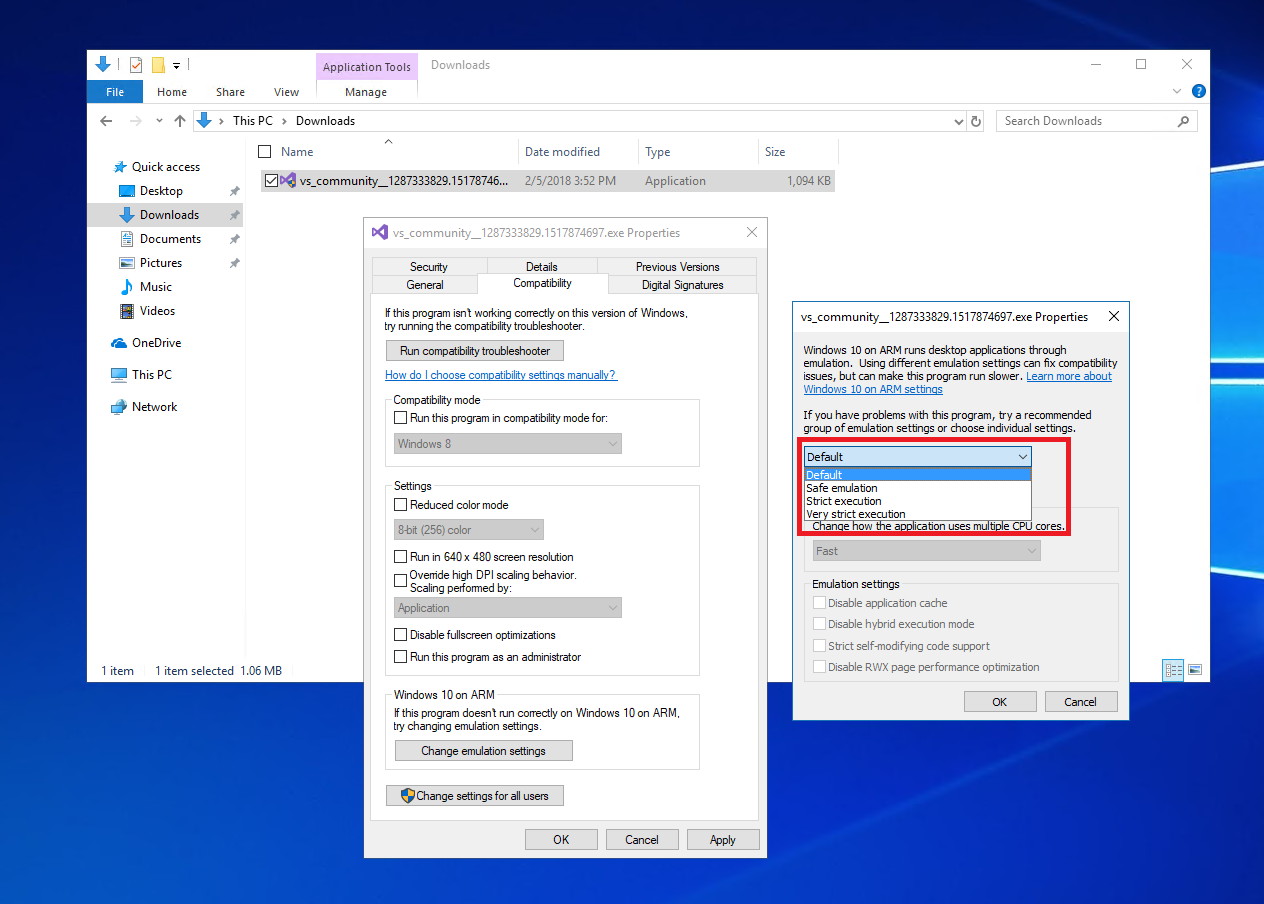Select Quick access in the navigation pane

pyautogui.click(x=166, y=167)
